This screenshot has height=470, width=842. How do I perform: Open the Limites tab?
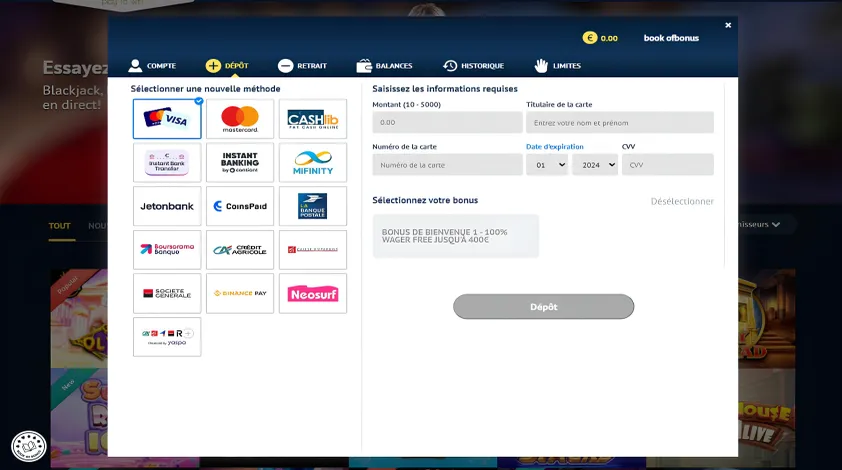click(x=557, y=66)
